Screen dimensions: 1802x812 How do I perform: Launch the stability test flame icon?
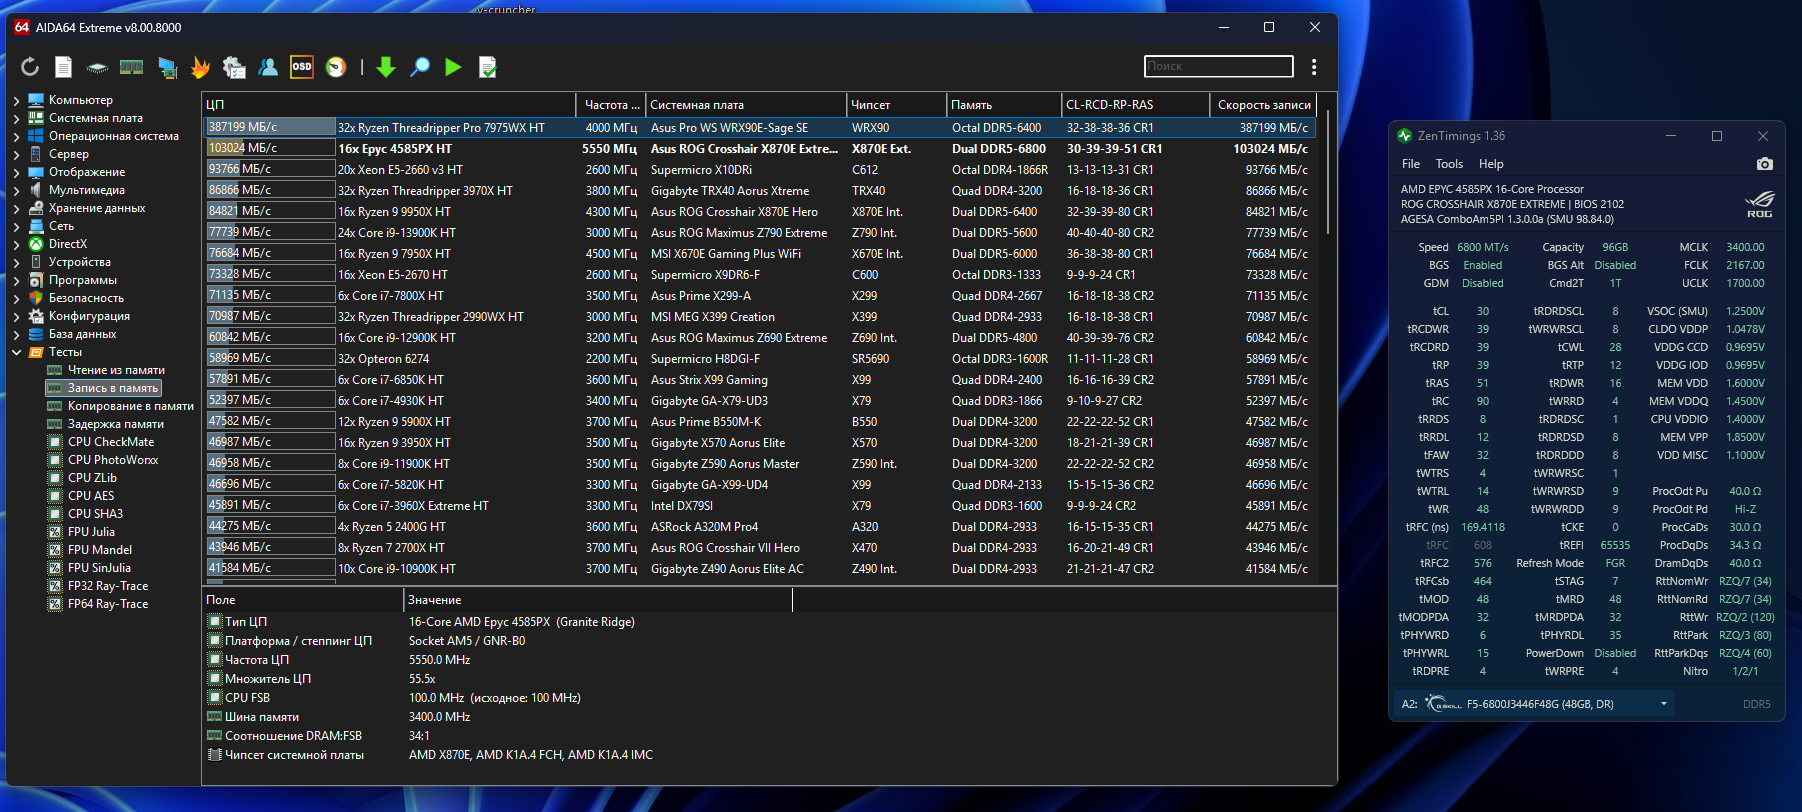coord(201,67)
